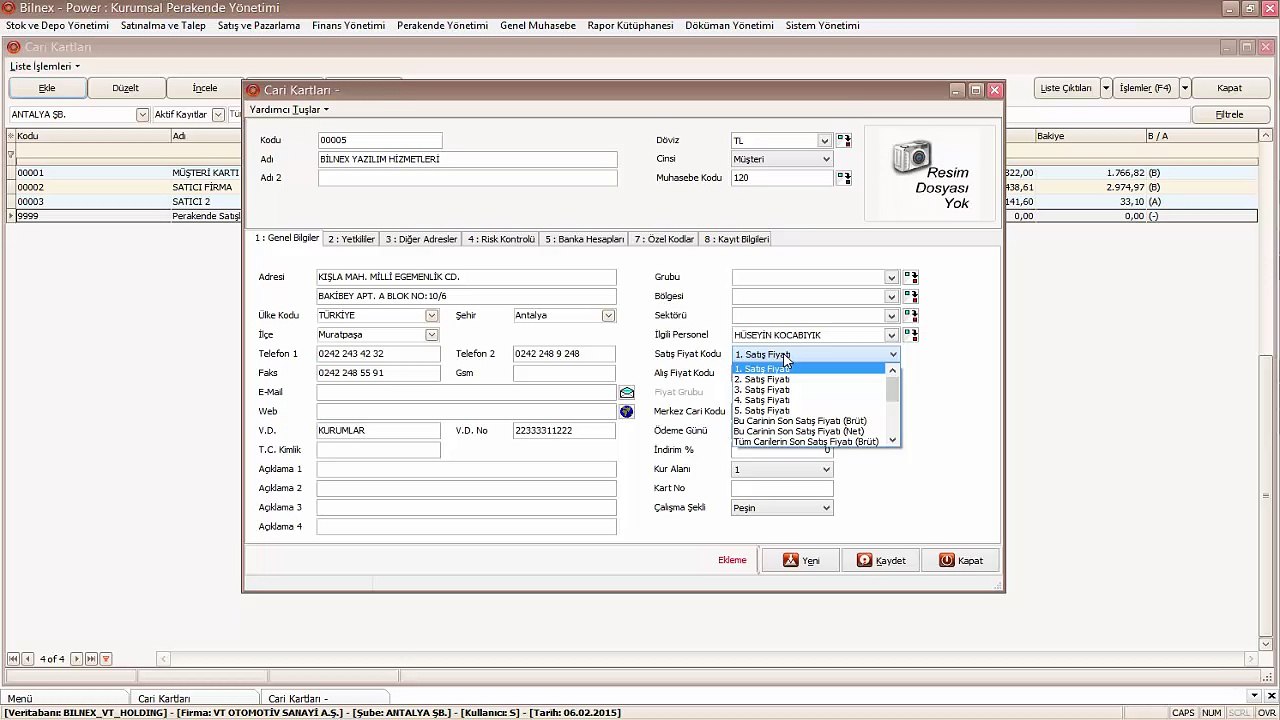Switch to 3 : Diğer Adresler tab
Image resolution: width=1280 pixels, height=720 pixels.
(421, 239)
